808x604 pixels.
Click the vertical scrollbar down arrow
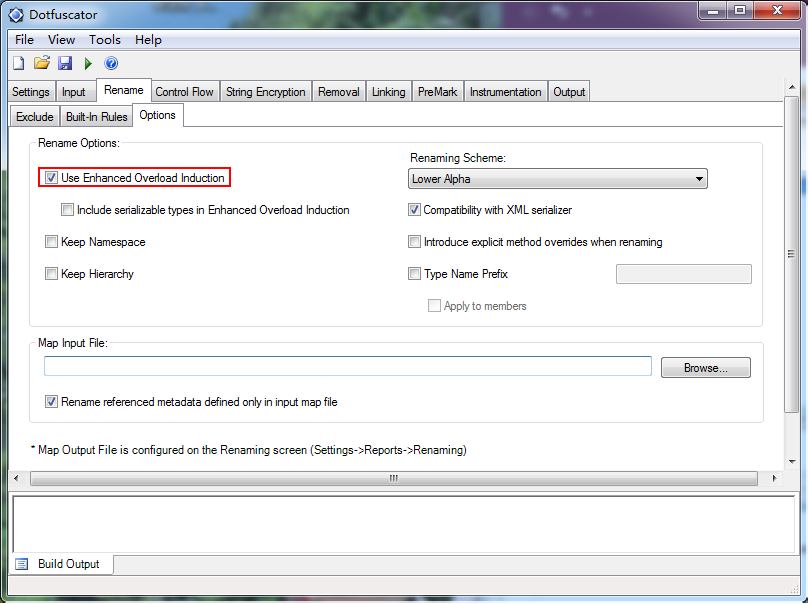[792, 461]
